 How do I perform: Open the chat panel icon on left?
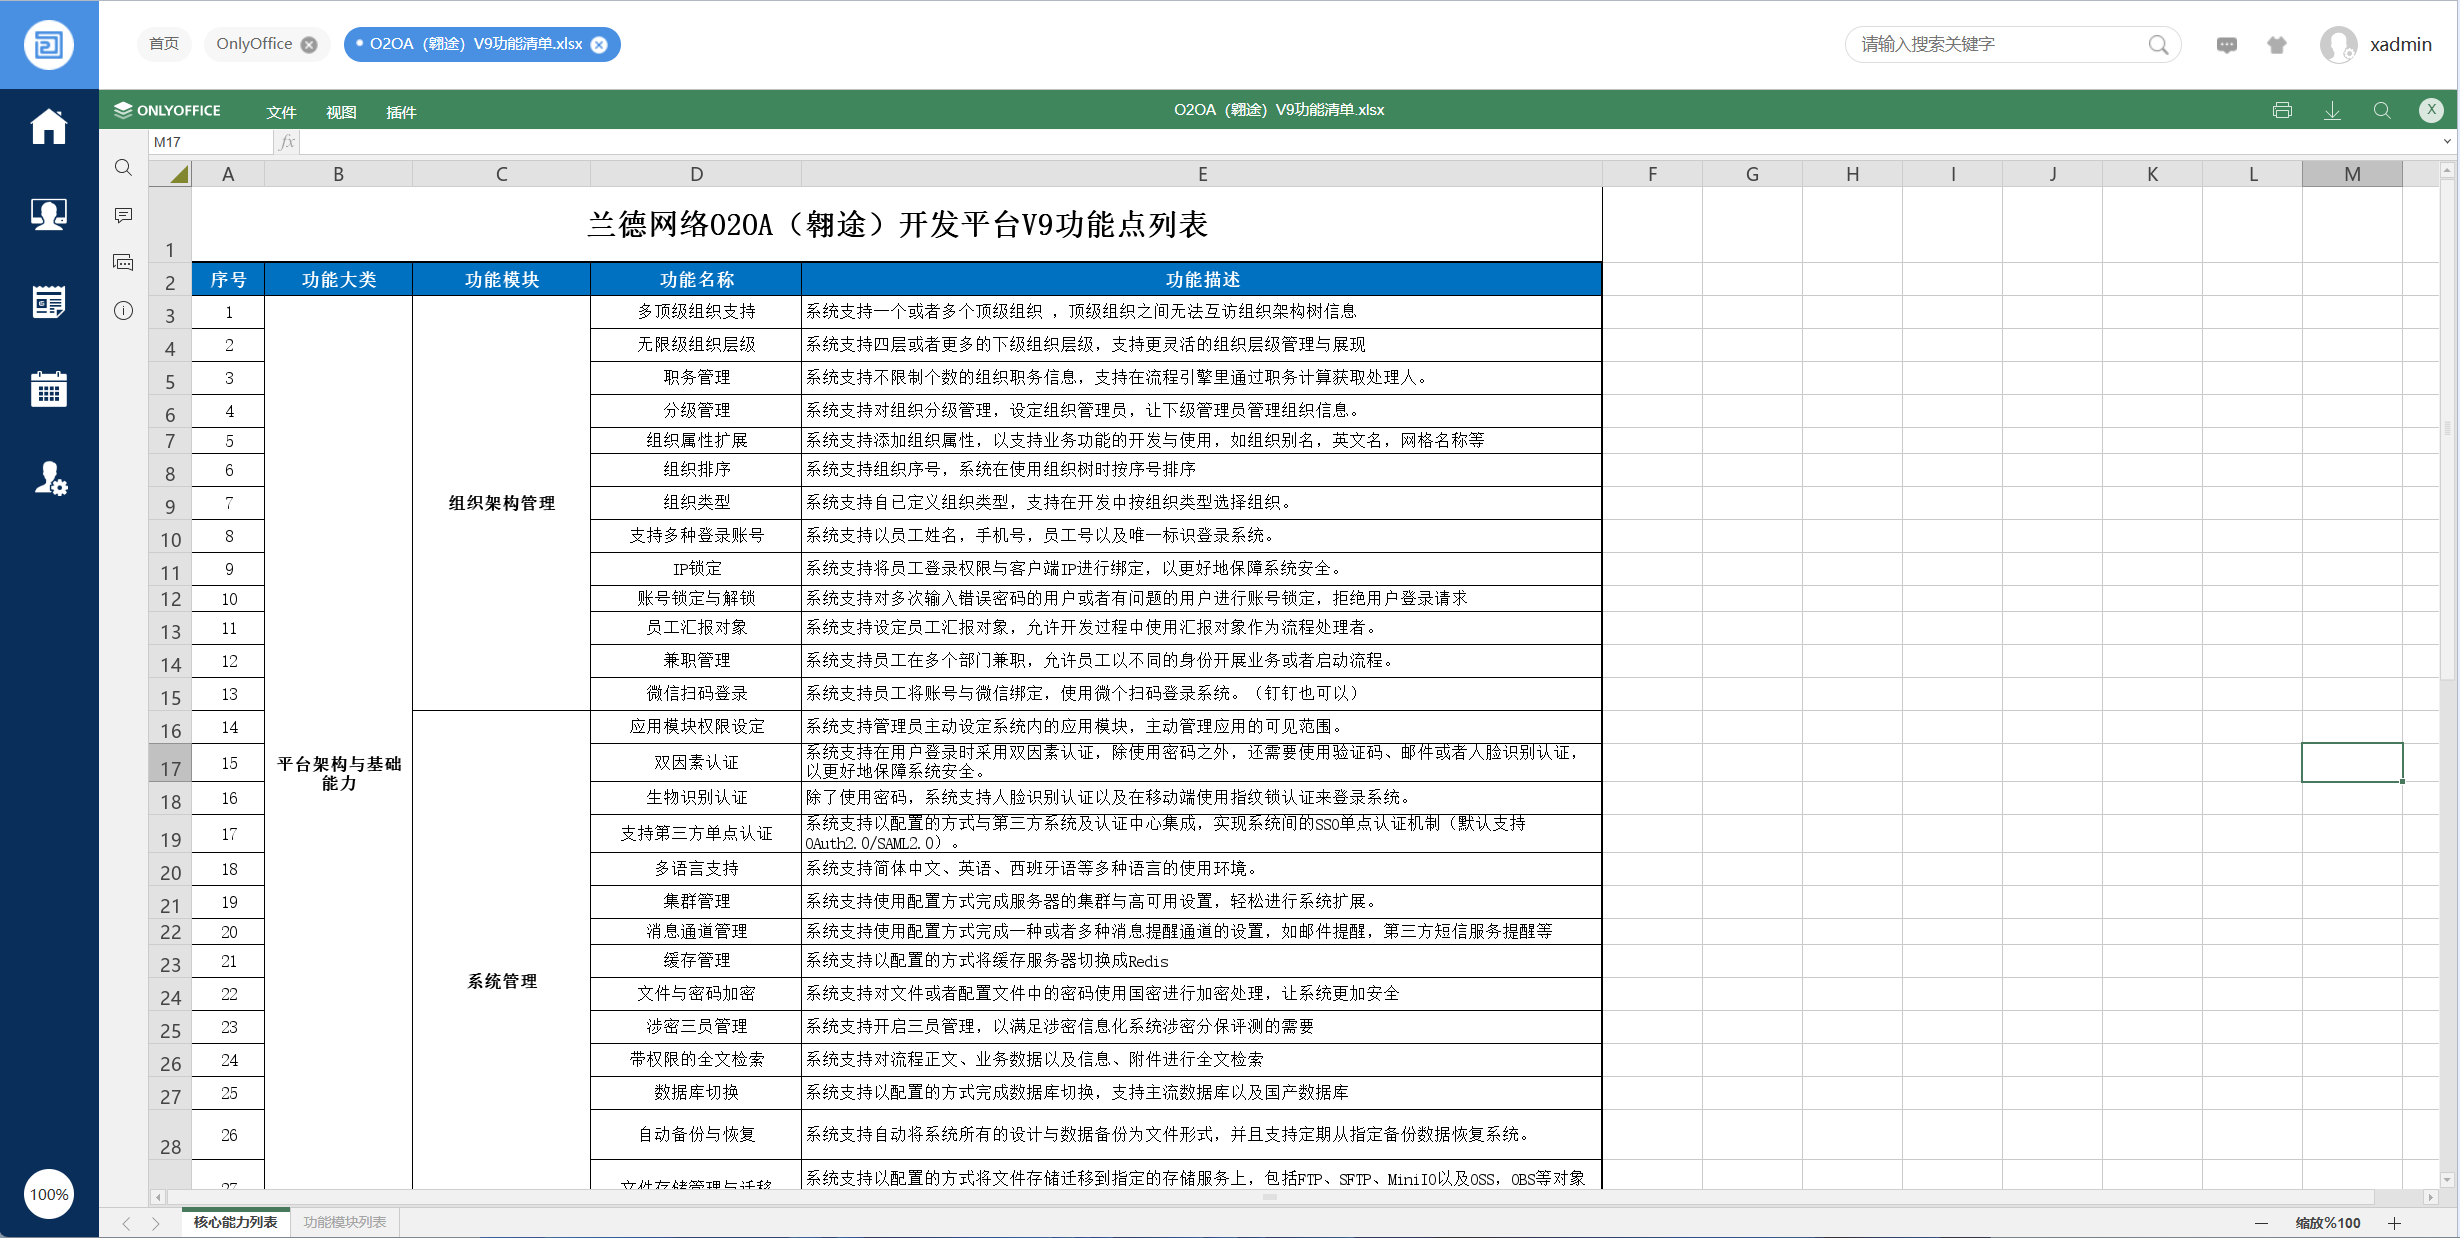[x=123, y=262]
